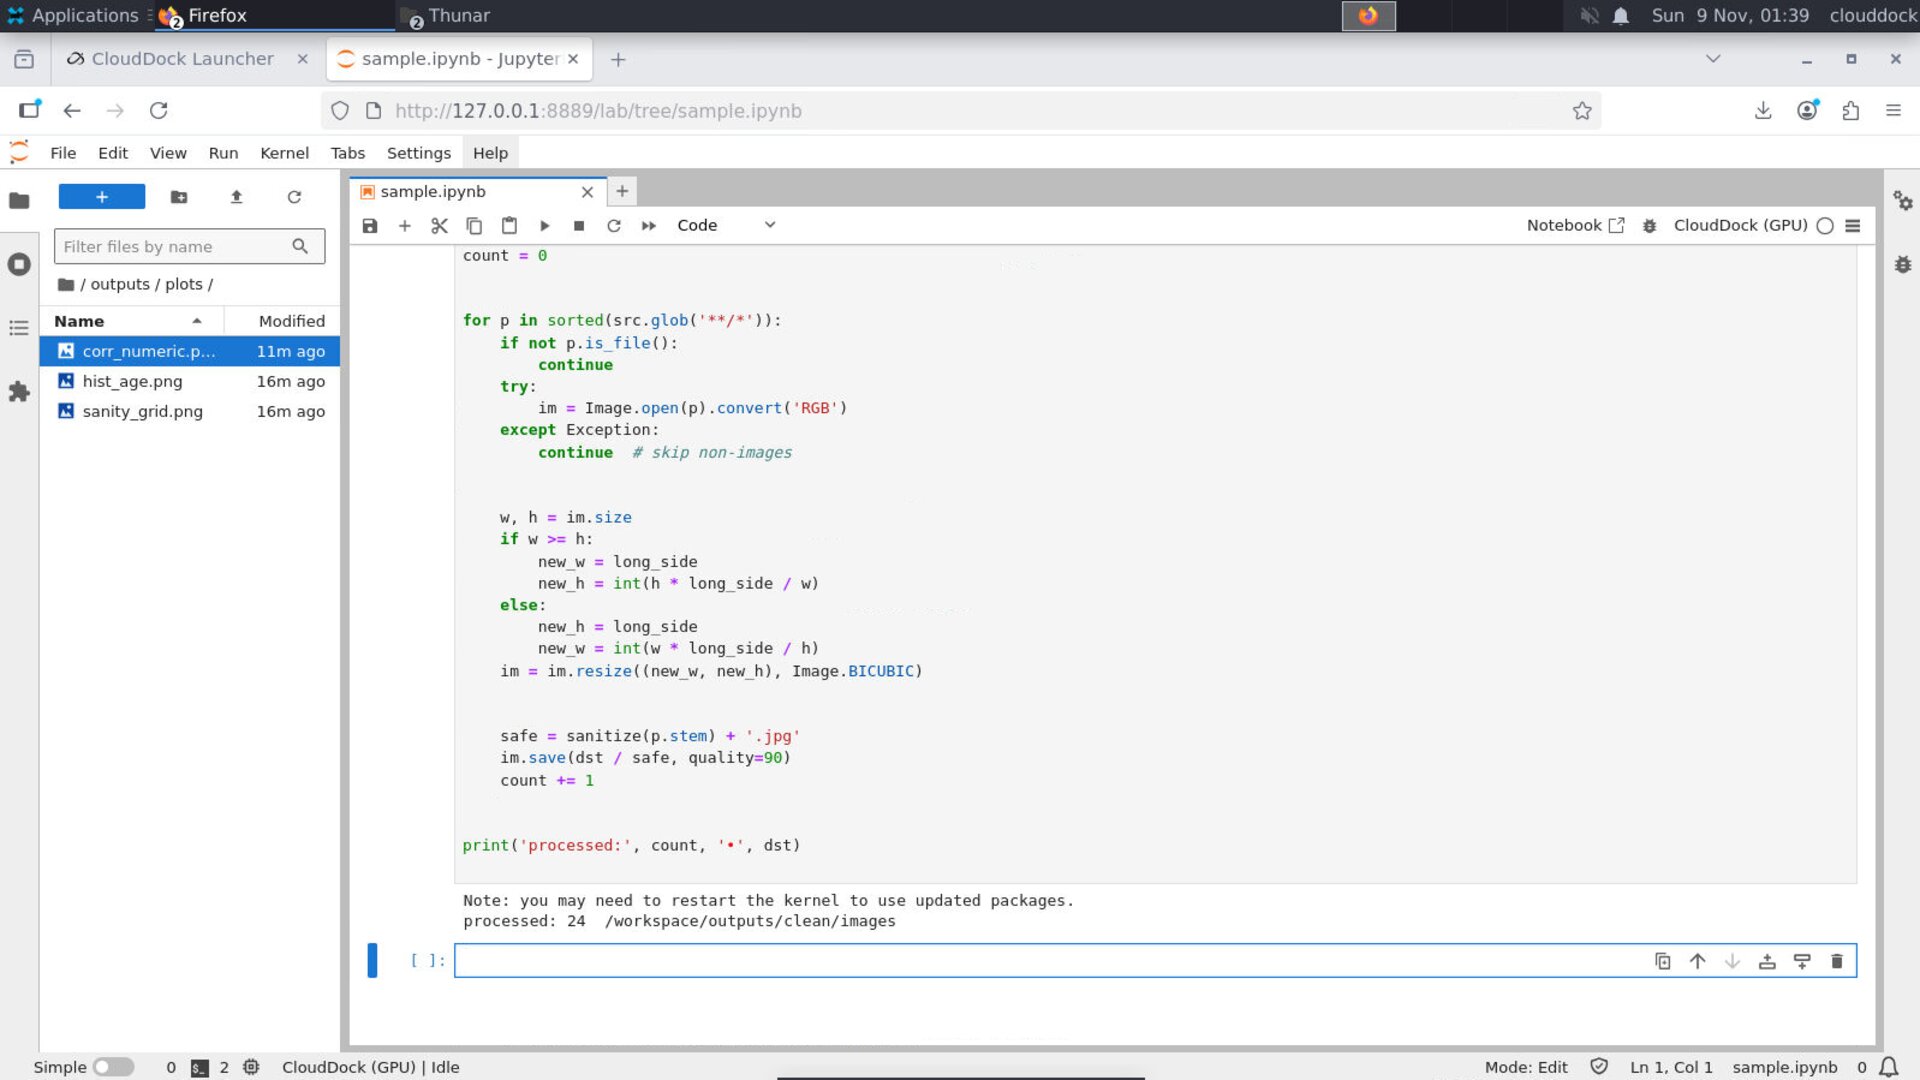Upload files with the upload icon
1920x1080 pixels.
pos(237,196)
